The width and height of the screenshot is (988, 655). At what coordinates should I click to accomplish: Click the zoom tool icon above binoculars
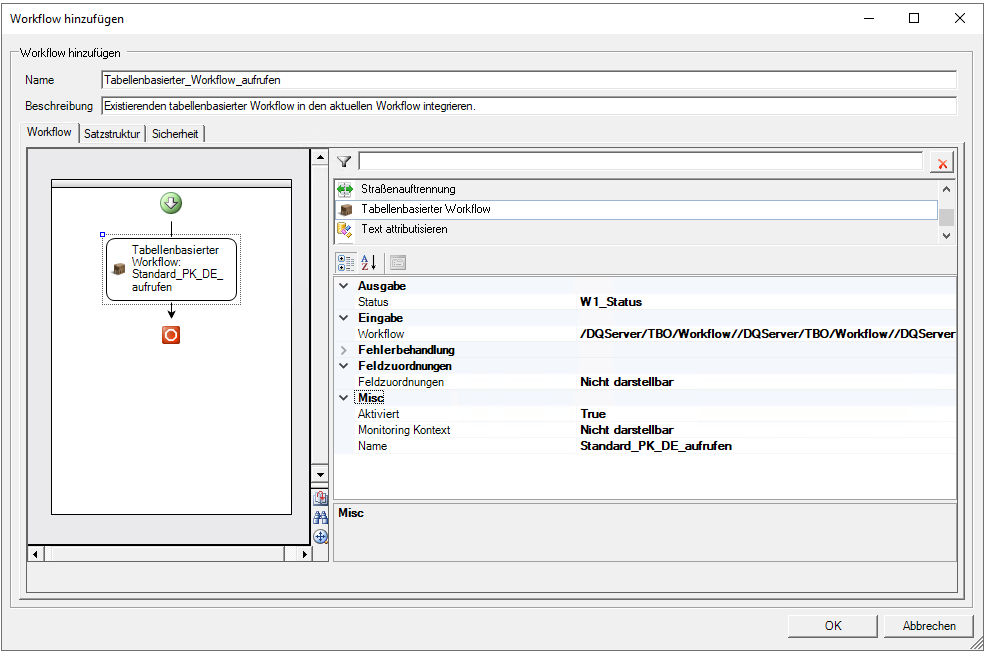320,498
